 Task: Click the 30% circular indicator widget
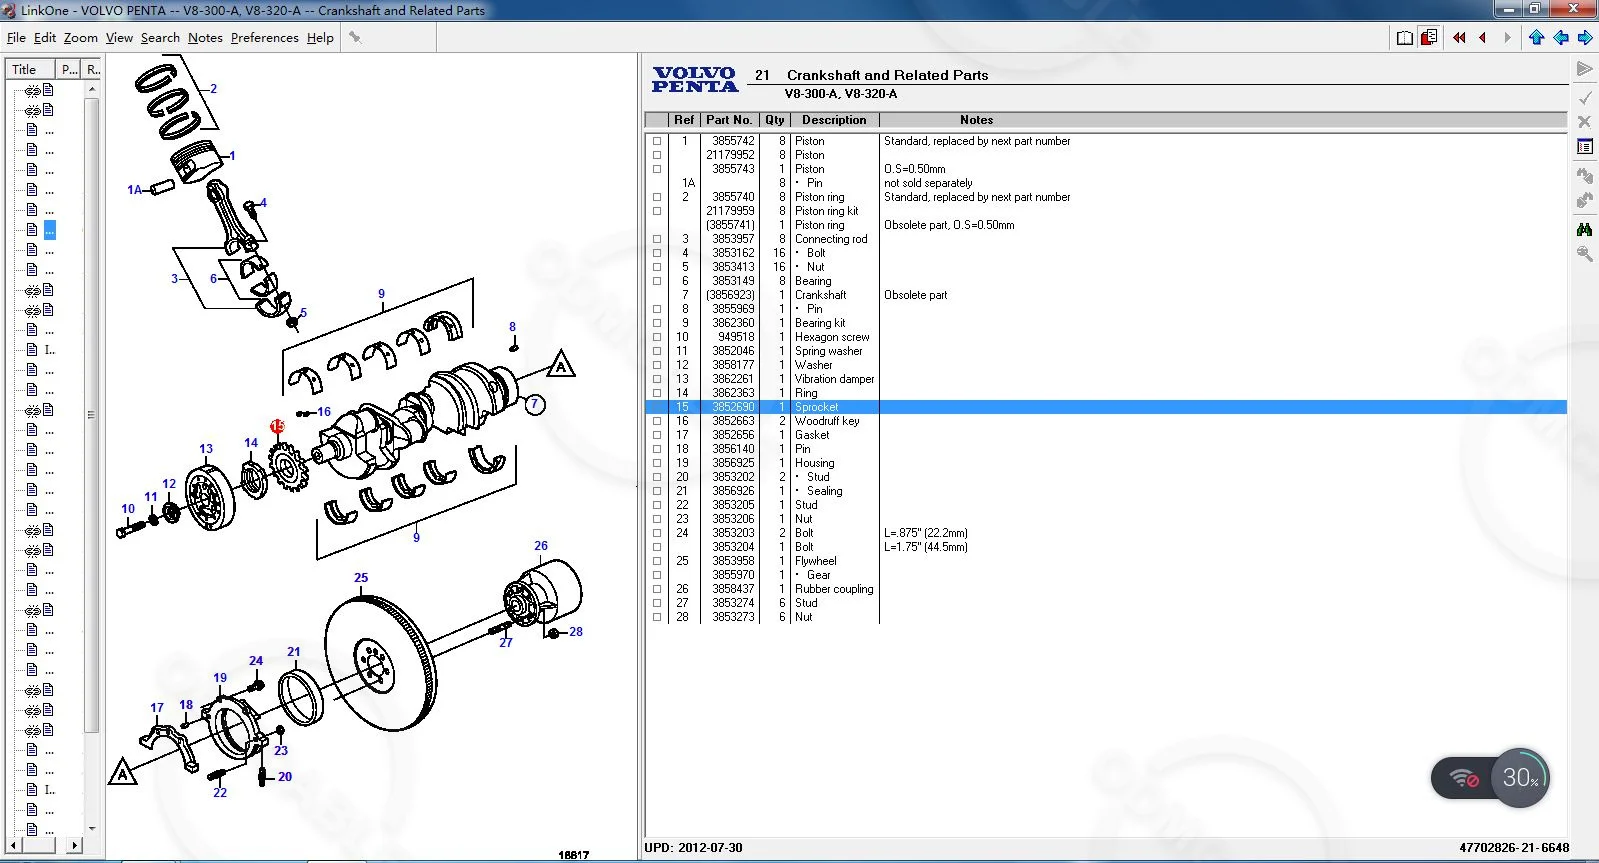coord(1520,778)
